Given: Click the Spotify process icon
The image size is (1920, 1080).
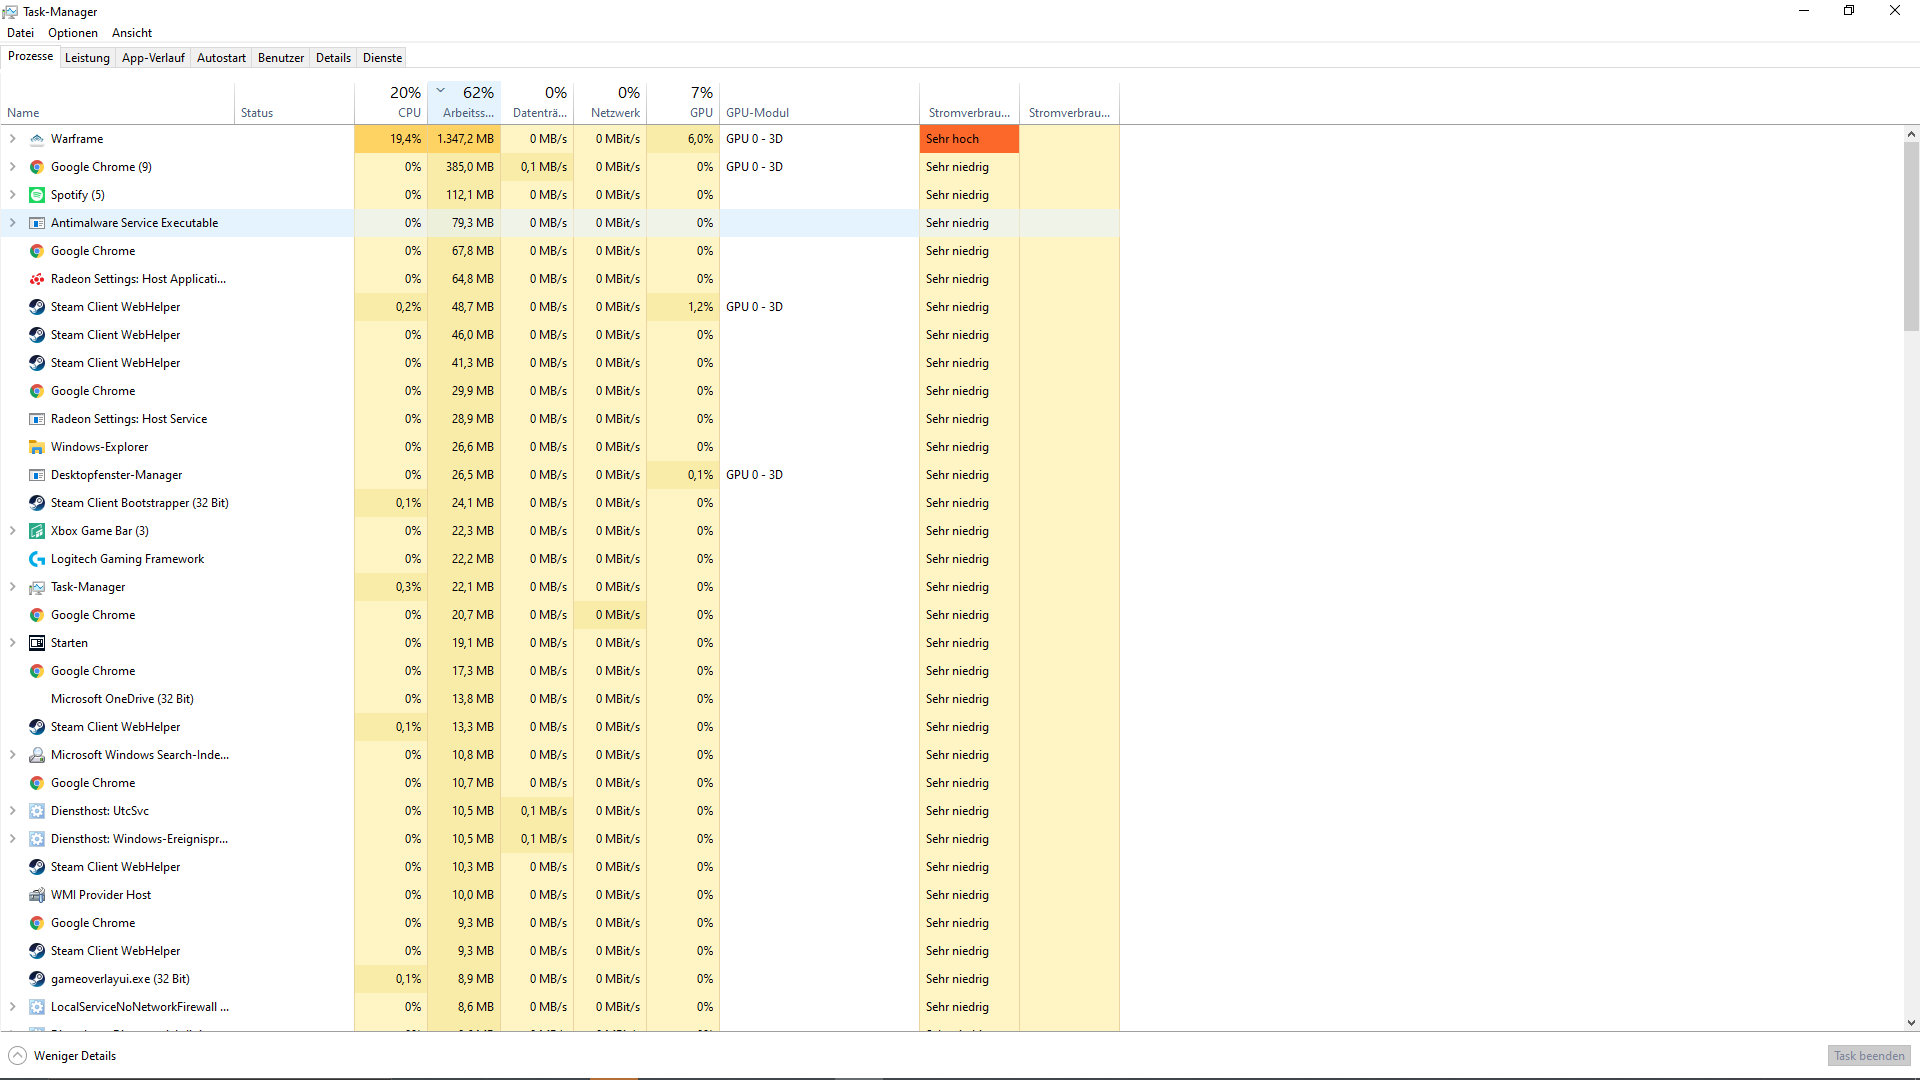Looking at the screenshot, I should [37, 195].
